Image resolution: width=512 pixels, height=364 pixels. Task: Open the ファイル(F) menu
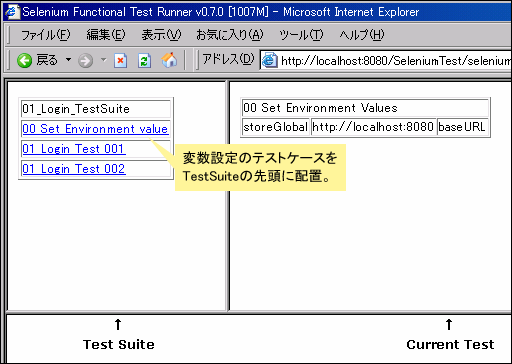coord(46,35)
